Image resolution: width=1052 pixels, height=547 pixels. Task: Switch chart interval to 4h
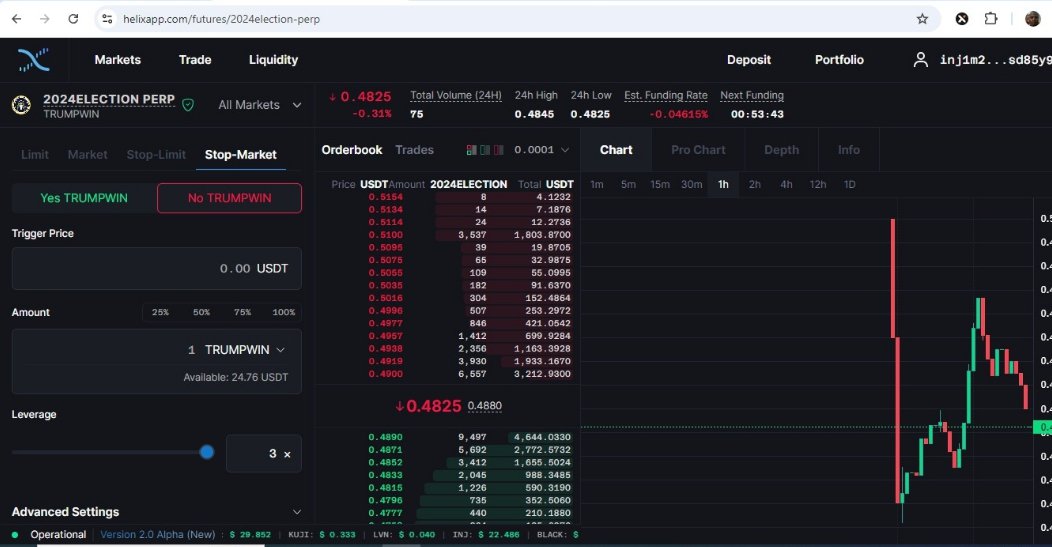click(786, 184)
